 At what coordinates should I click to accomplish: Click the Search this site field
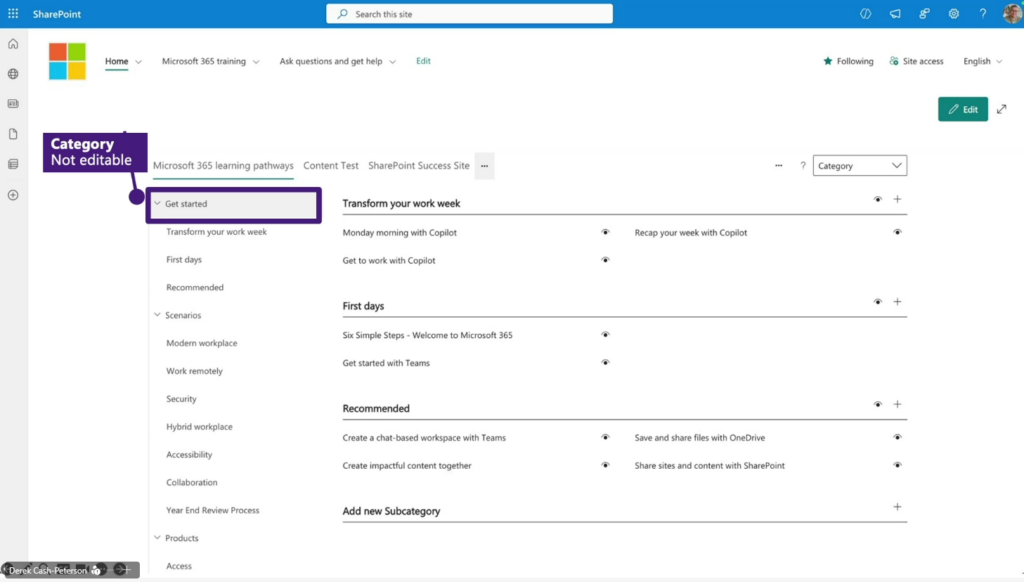(x=469, y=14)
